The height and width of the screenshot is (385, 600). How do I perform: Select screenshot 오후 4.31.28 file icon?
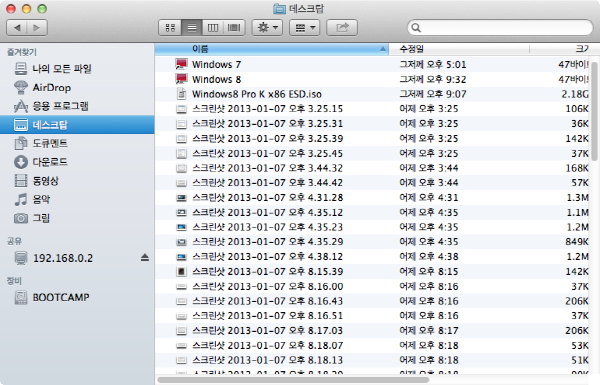pyautogui.click(x=181, y=198)
